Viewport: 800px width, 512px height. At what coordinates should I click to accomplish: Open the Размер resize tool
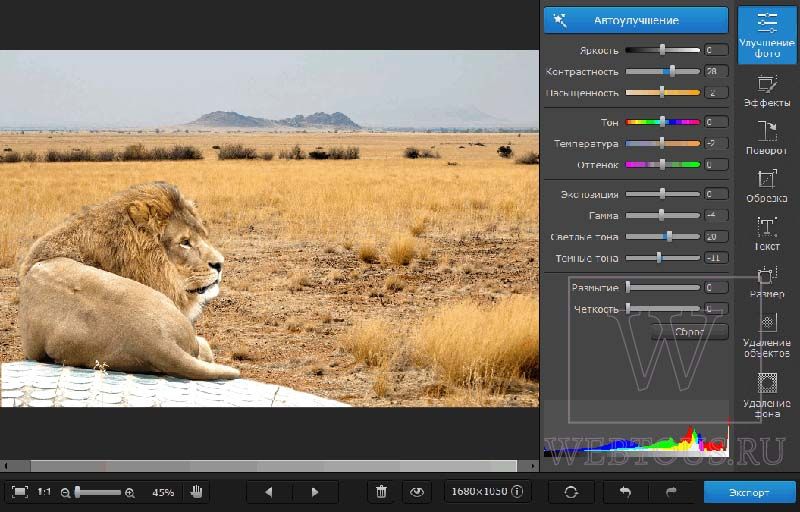[x=767, y=281]
